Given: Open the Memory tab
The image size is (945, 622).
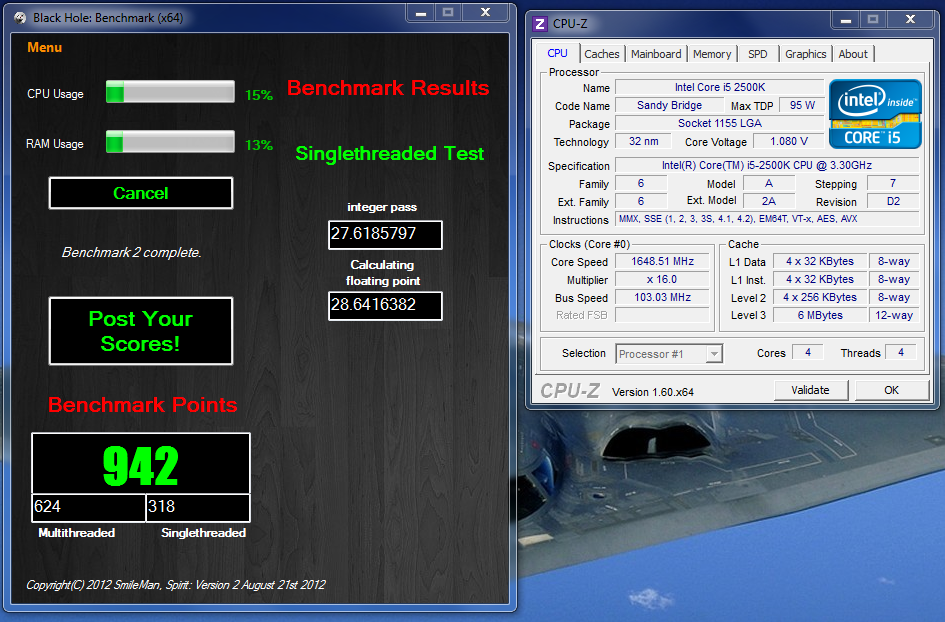Looking at the screenshot, I should tap(712, 54).
